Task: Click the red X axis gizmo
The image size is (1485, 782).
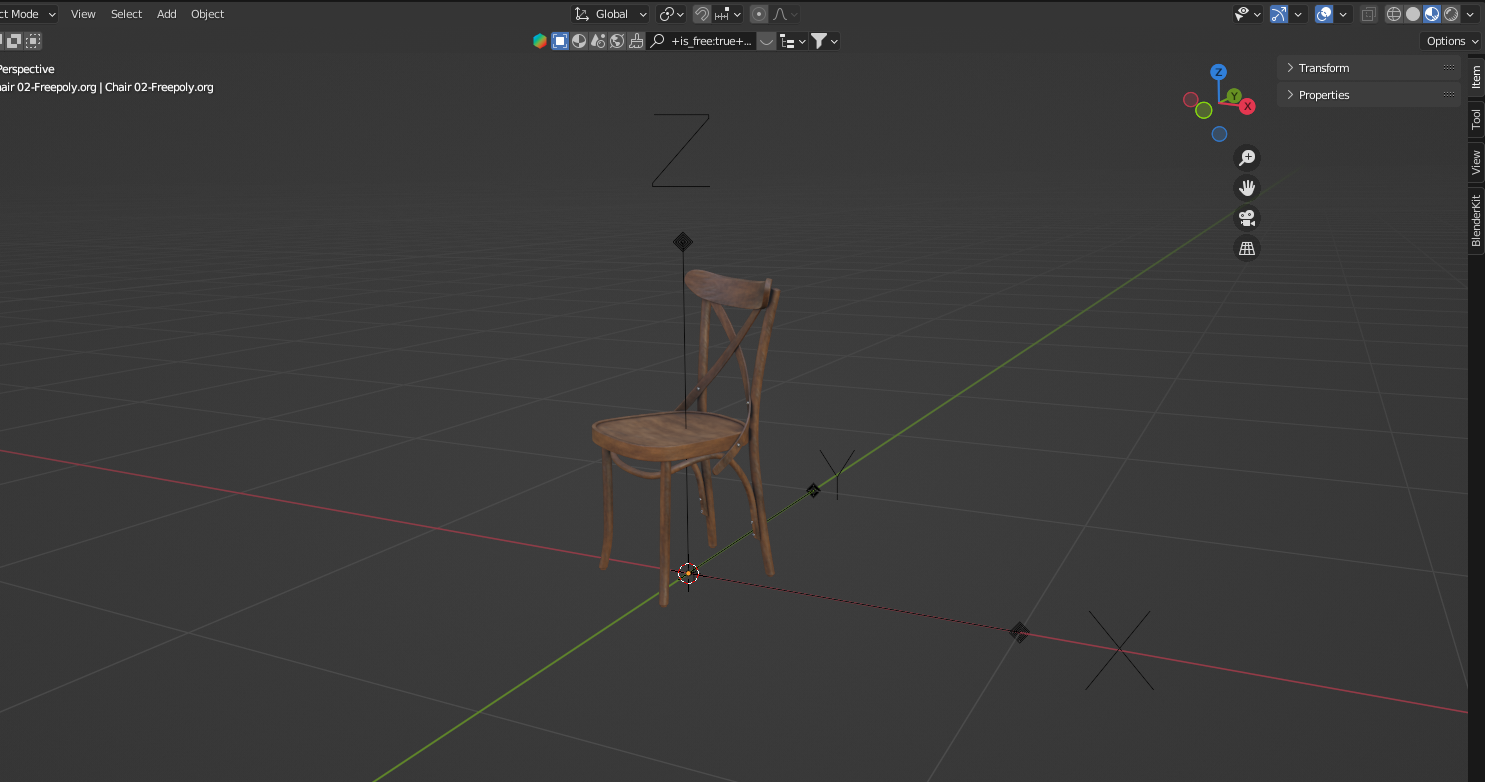Action: tap(1248, 106)
